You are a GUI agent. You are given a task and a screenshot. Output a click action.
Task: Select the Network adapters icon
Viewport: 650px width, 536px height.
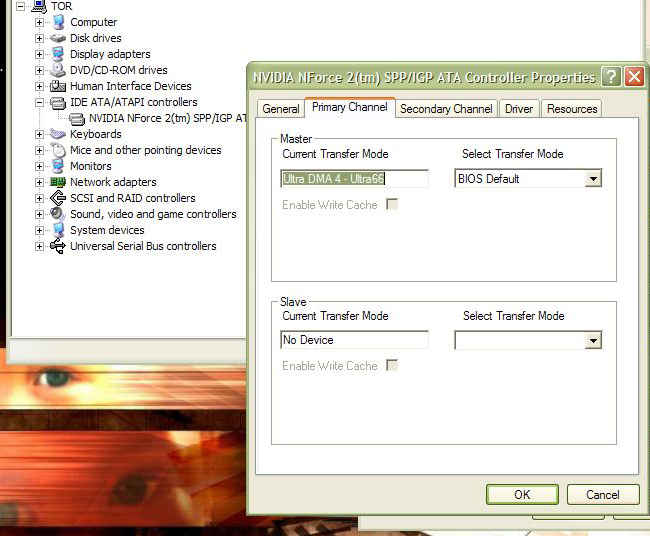click(x=58, y=182)
